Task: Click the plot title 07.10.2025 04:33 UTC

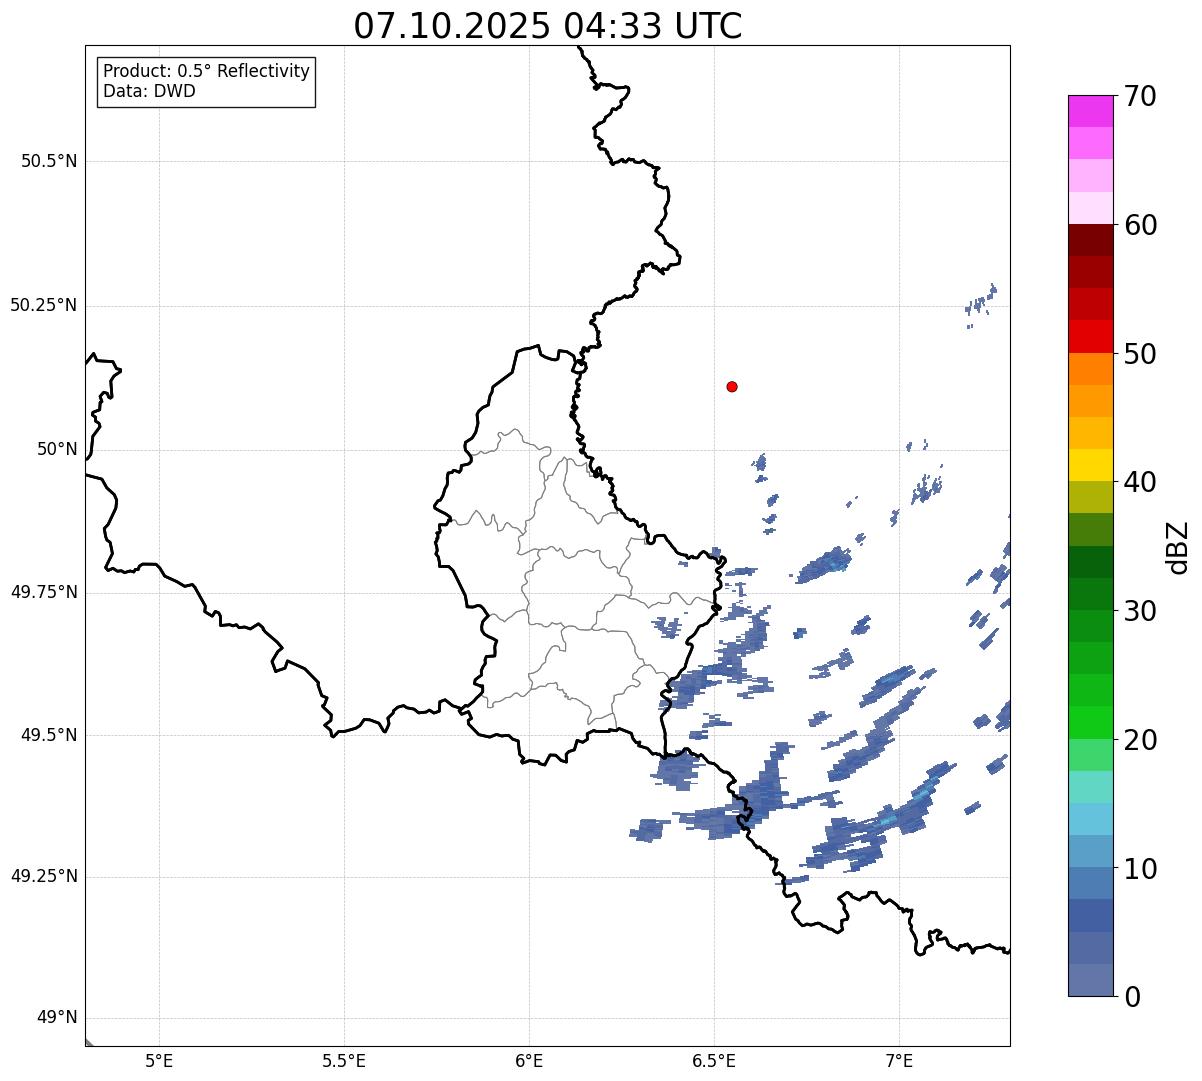Action: pyautogui.click(x=548, y=26)
